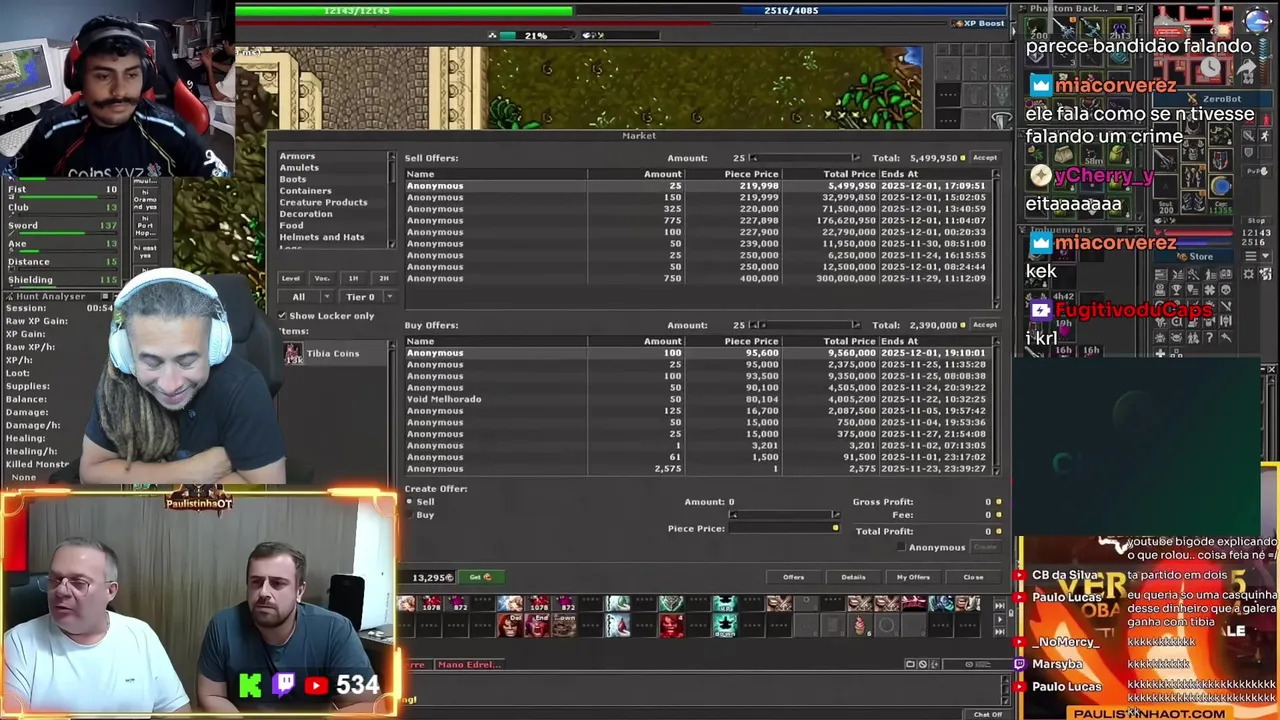Image resolution: width=1280 pixels, height=720 pixels.
Task: Select sell offer with total 300,000,000
Action: (697, 278)
